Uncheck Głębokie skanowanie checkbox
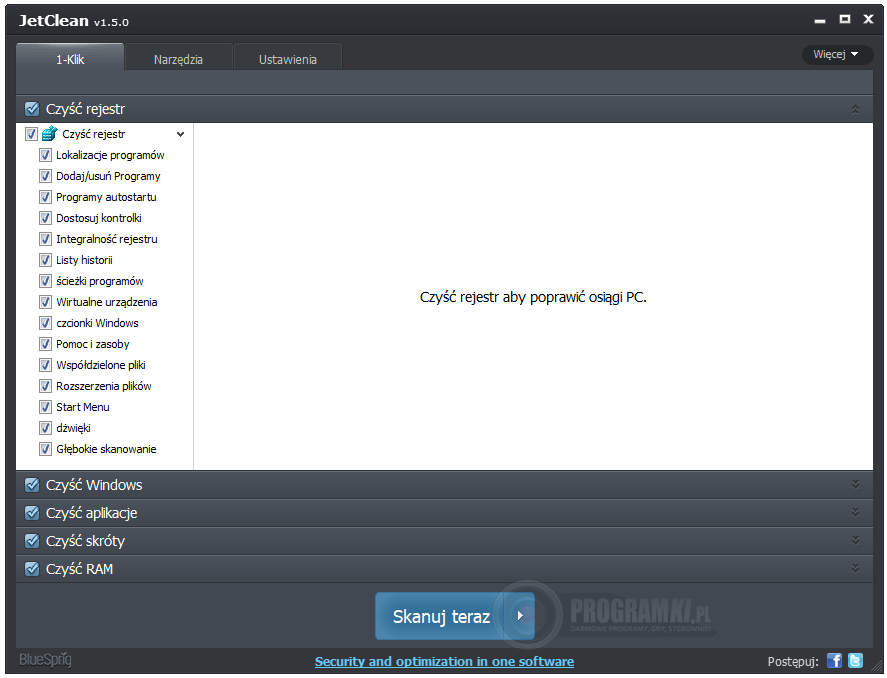 click(45, 449)
